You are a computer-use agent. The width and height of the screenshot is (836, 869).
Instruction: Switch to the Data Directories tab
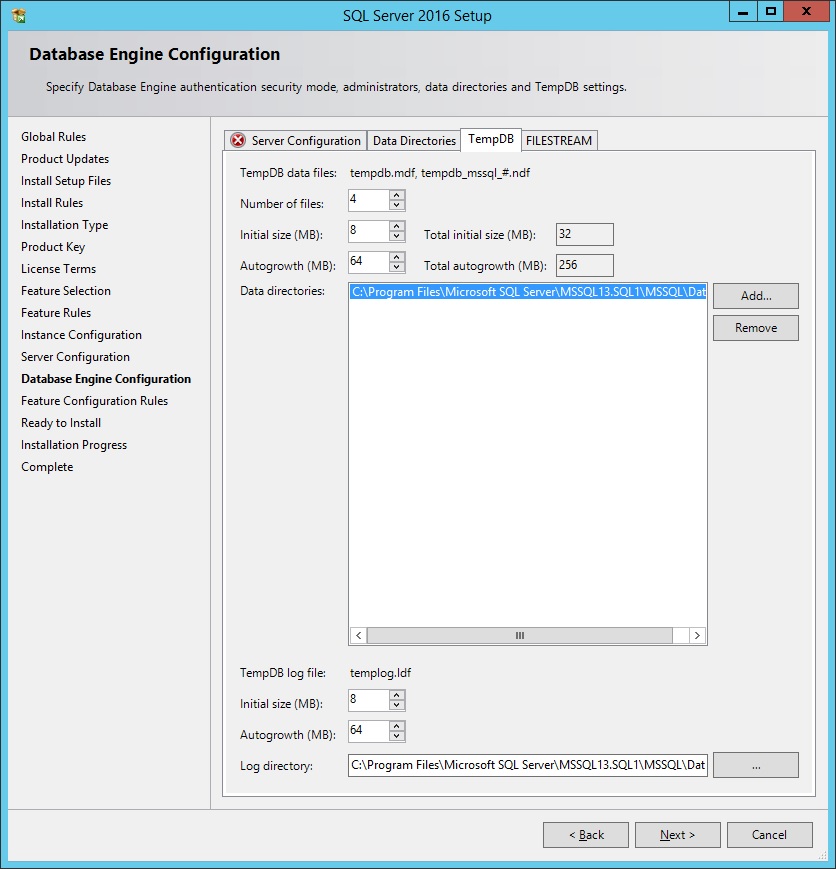414,140
